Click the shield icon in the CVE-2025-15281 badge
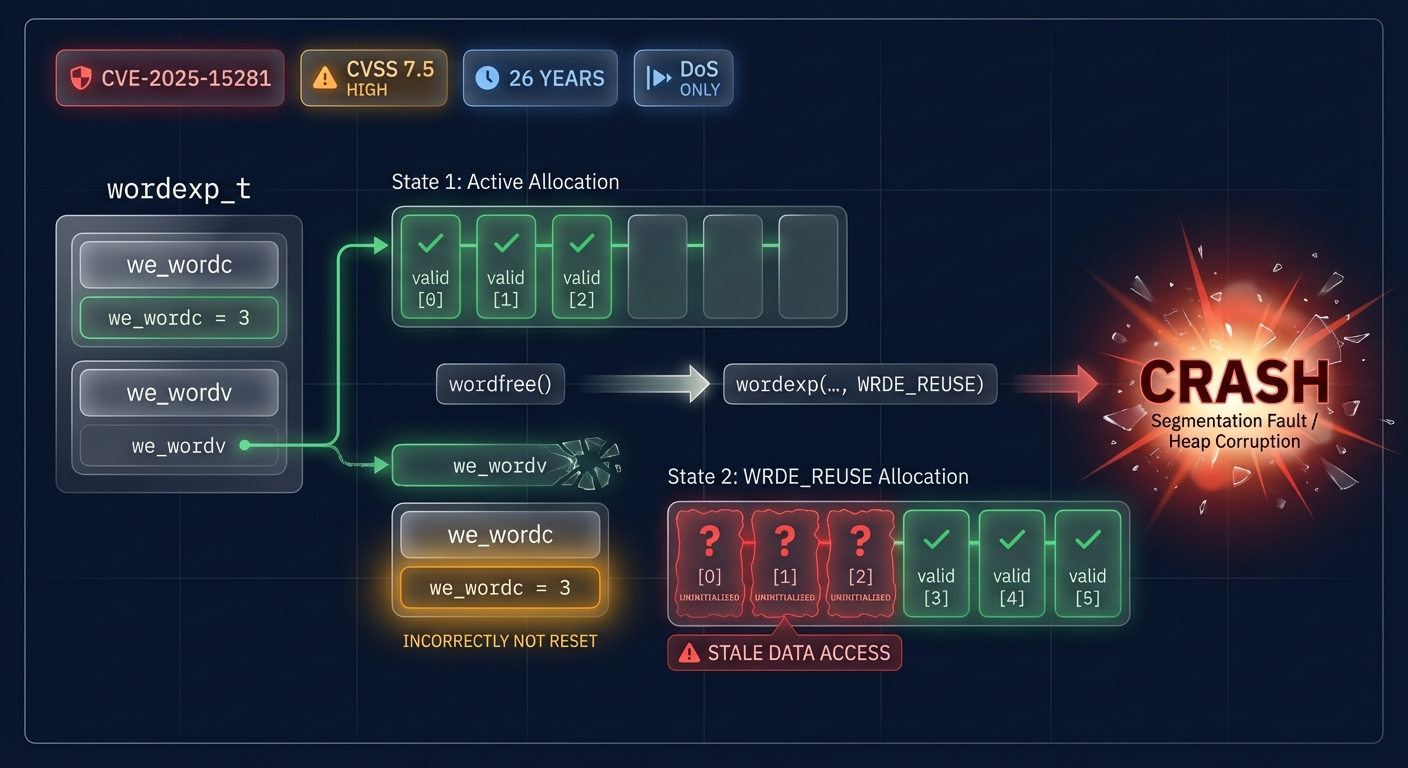The width and height of the screenshot is (1408, 768). tap(82, 78)
